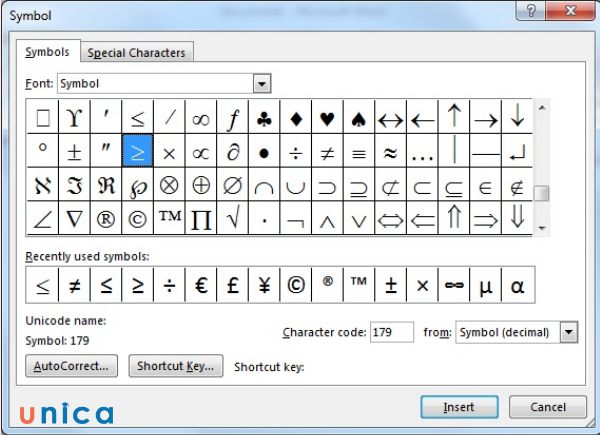
Task: Select the pound sign in recent symbols
Action: pyautogui.click(x=232, y=285)
